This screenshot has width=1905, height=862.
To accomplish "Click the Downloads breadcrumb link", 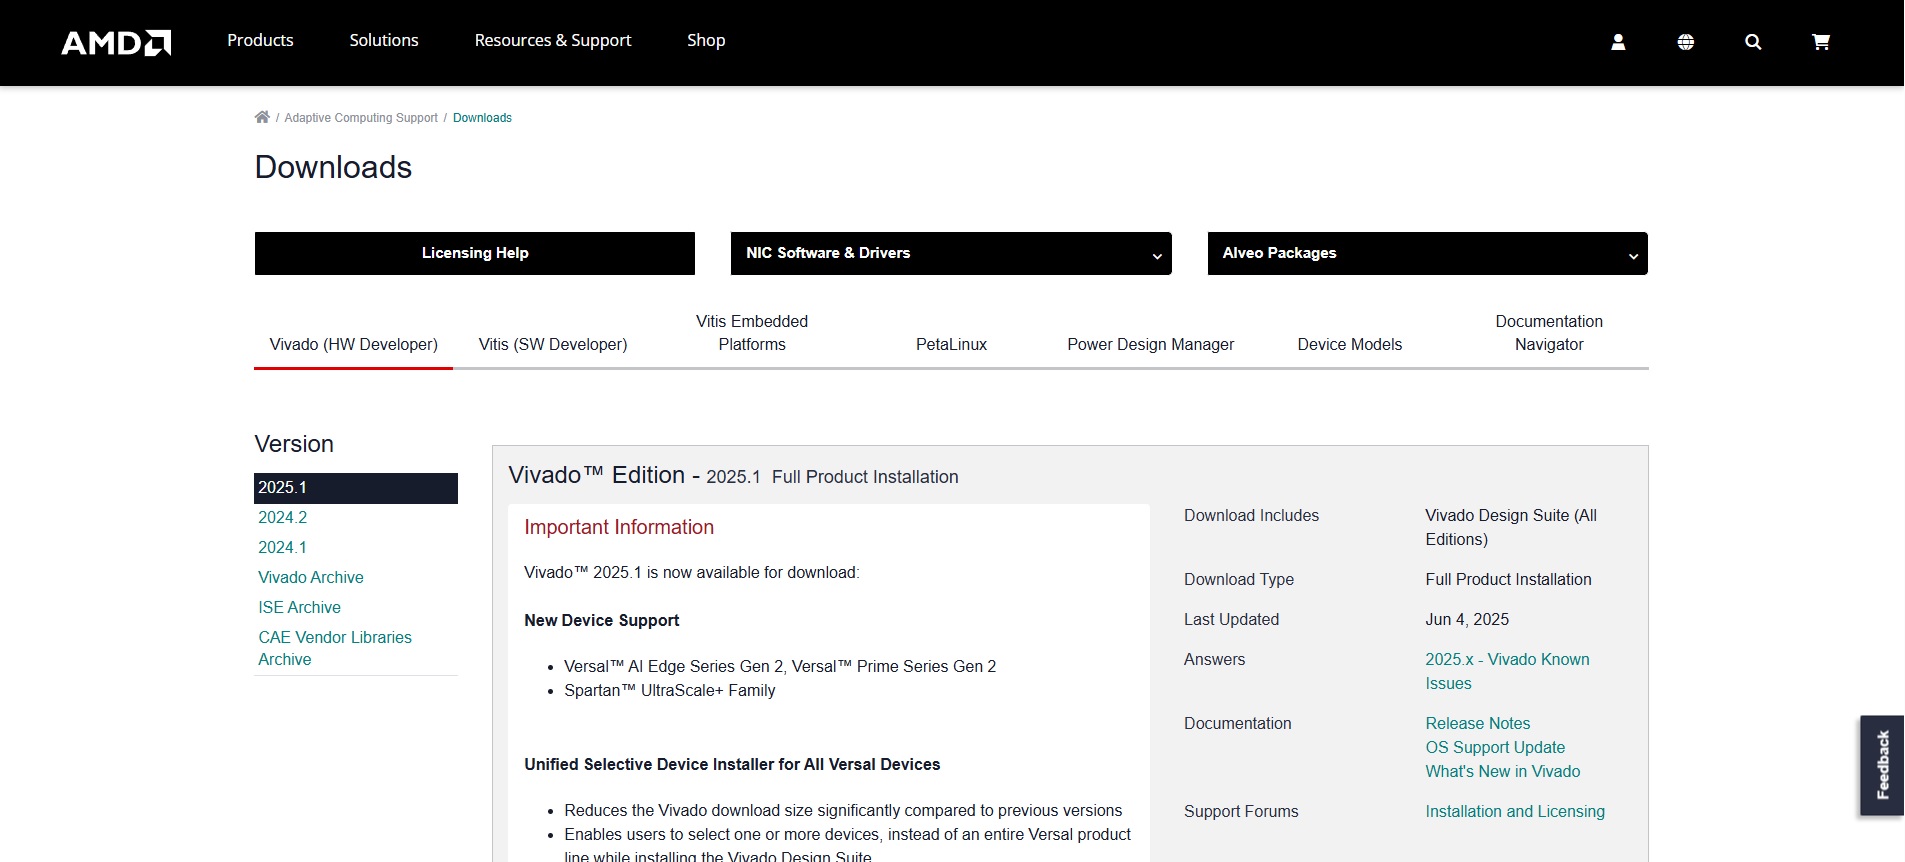I will (482, 118).
